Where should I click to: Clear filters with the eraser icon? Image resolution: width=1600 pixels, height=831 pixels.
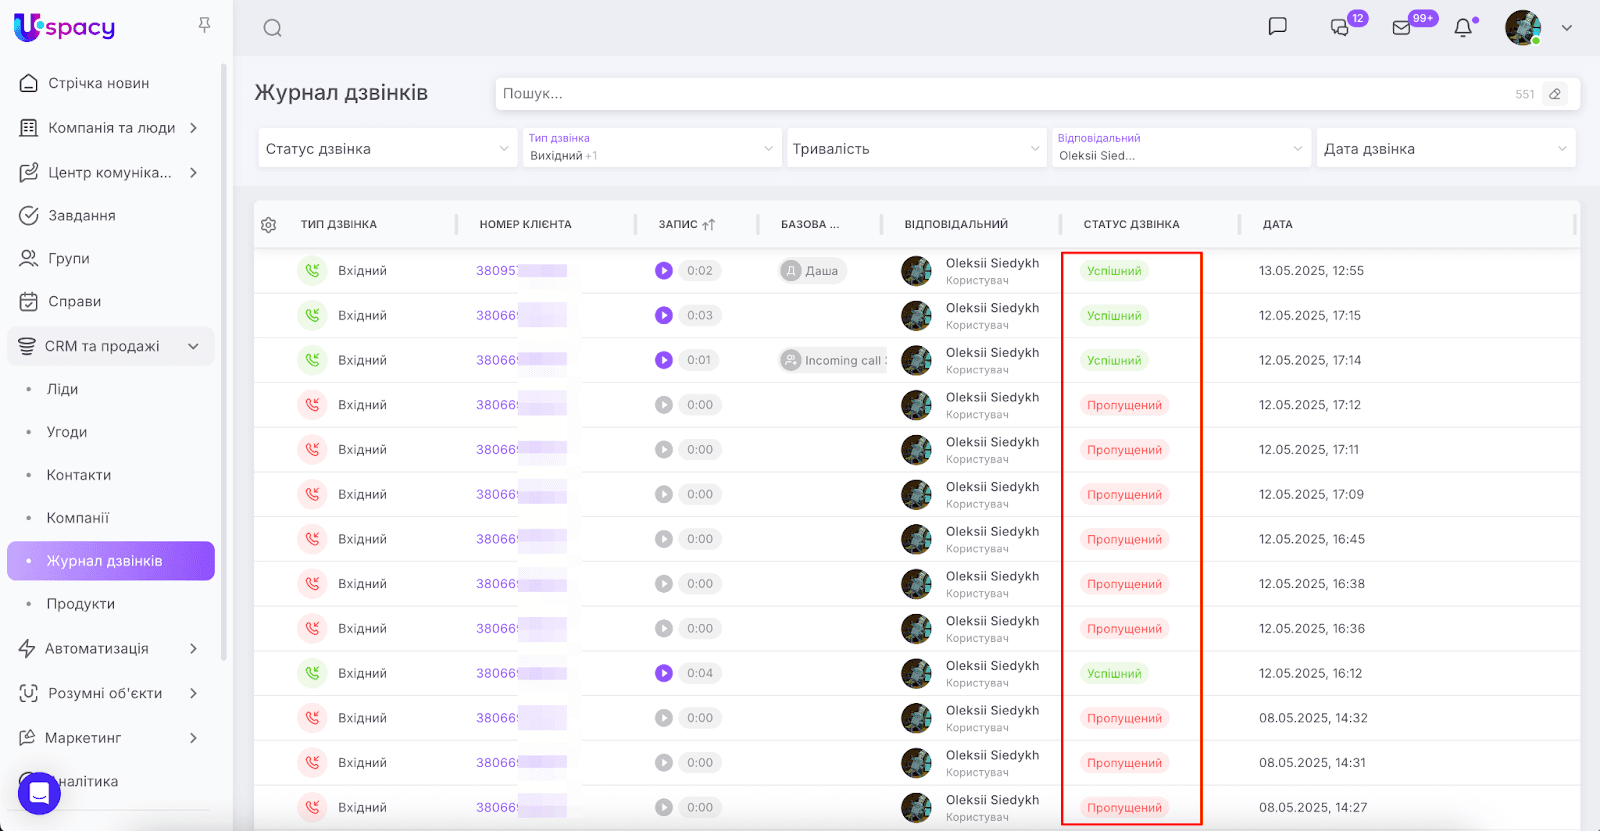pyautogui.click(x=1555, y=94)
